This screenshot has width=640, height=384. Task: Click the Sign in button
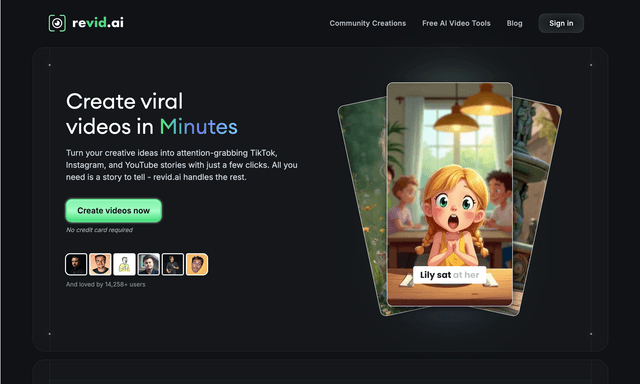point(561,23)
